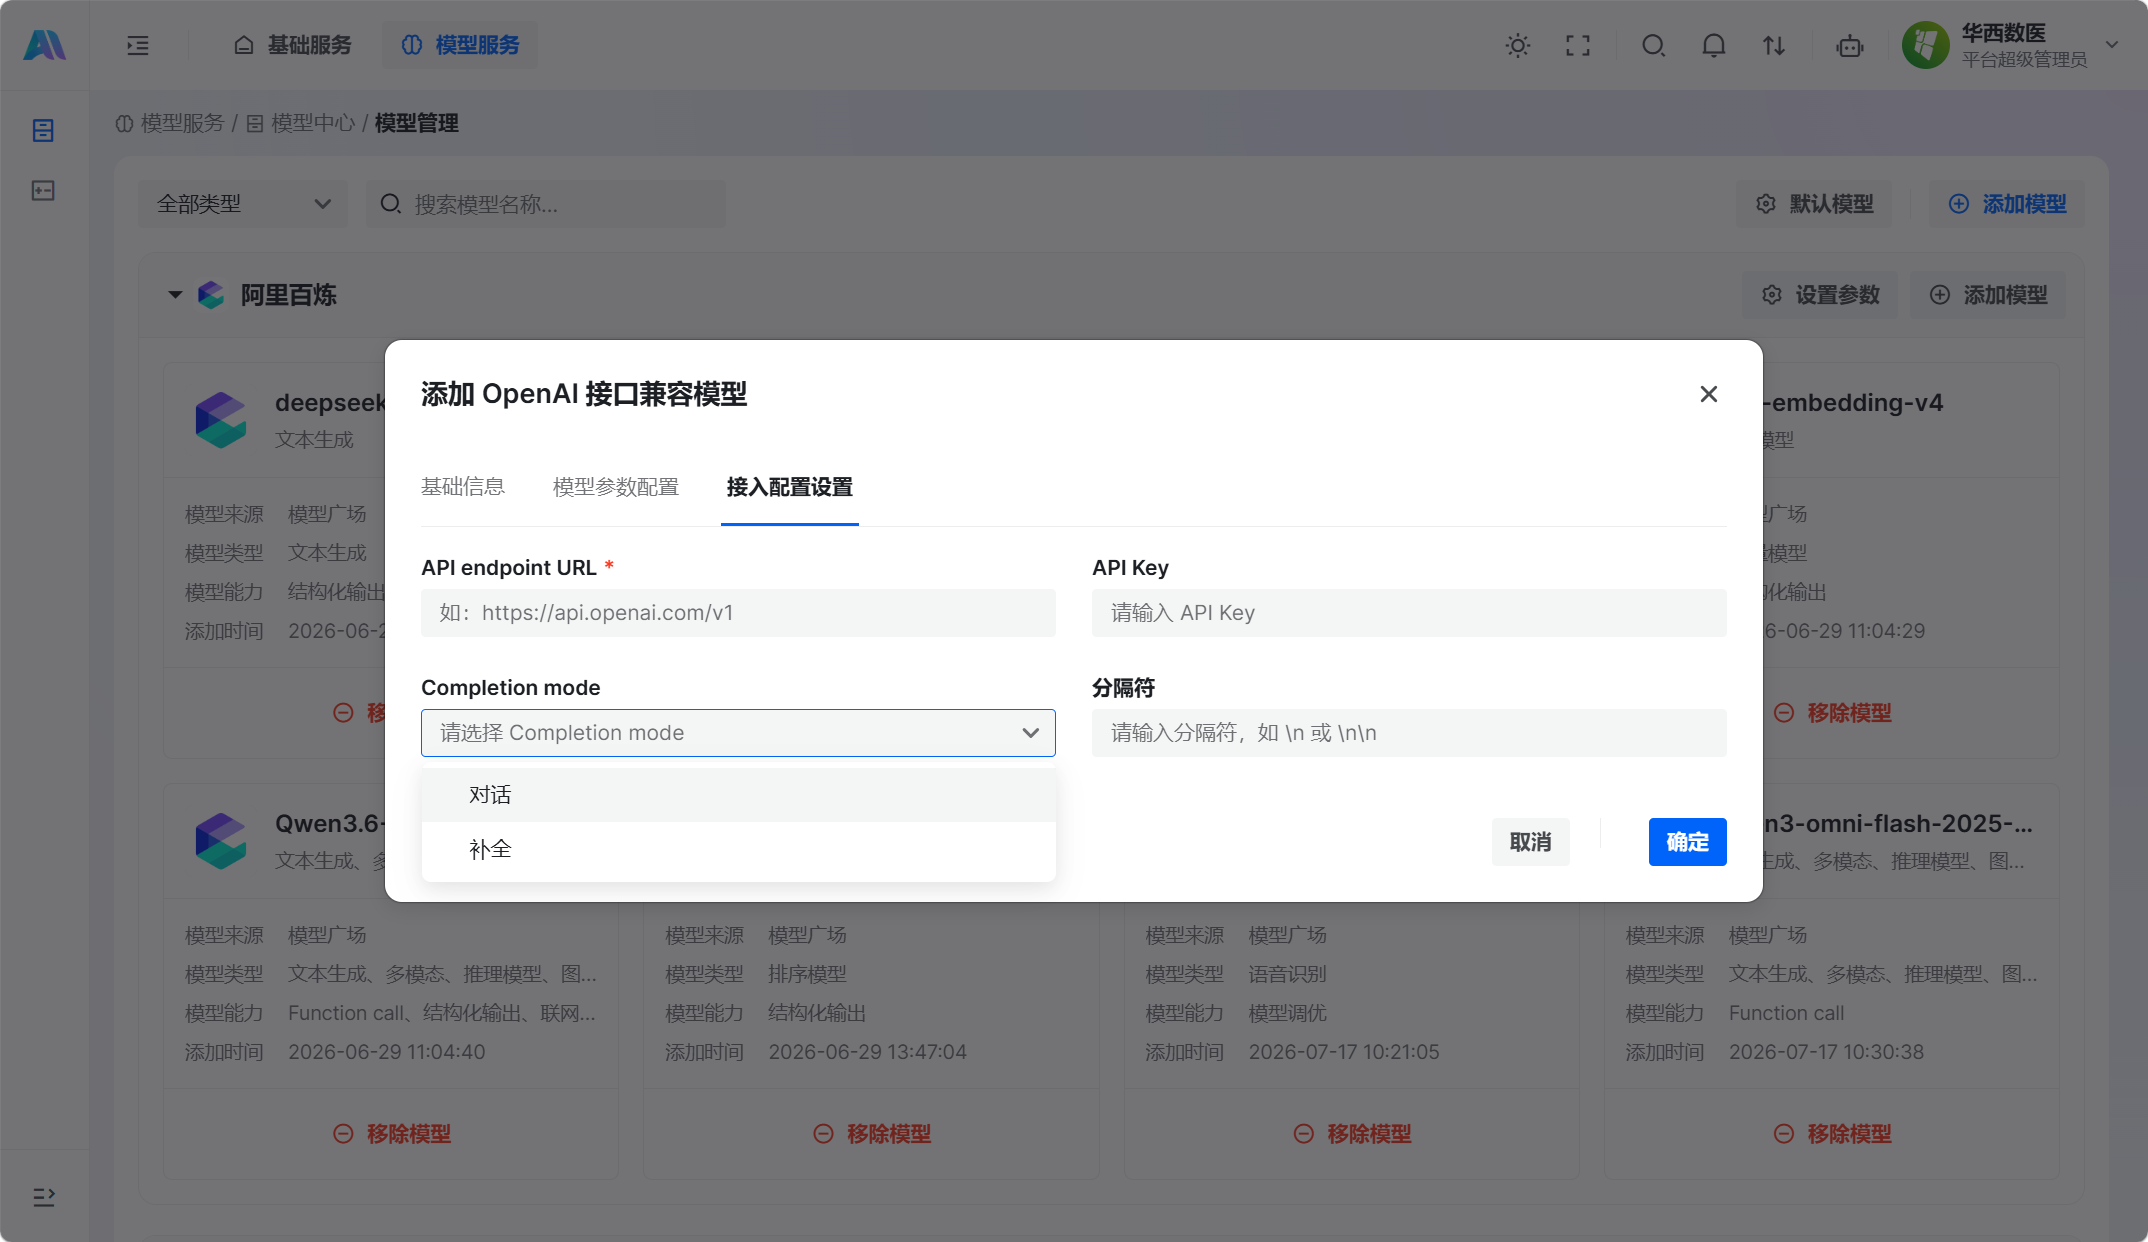Viewport: 2148px width, 1242px height.
Task: Click 确定 to confirm dialog
Action: tap(1688, 842)
